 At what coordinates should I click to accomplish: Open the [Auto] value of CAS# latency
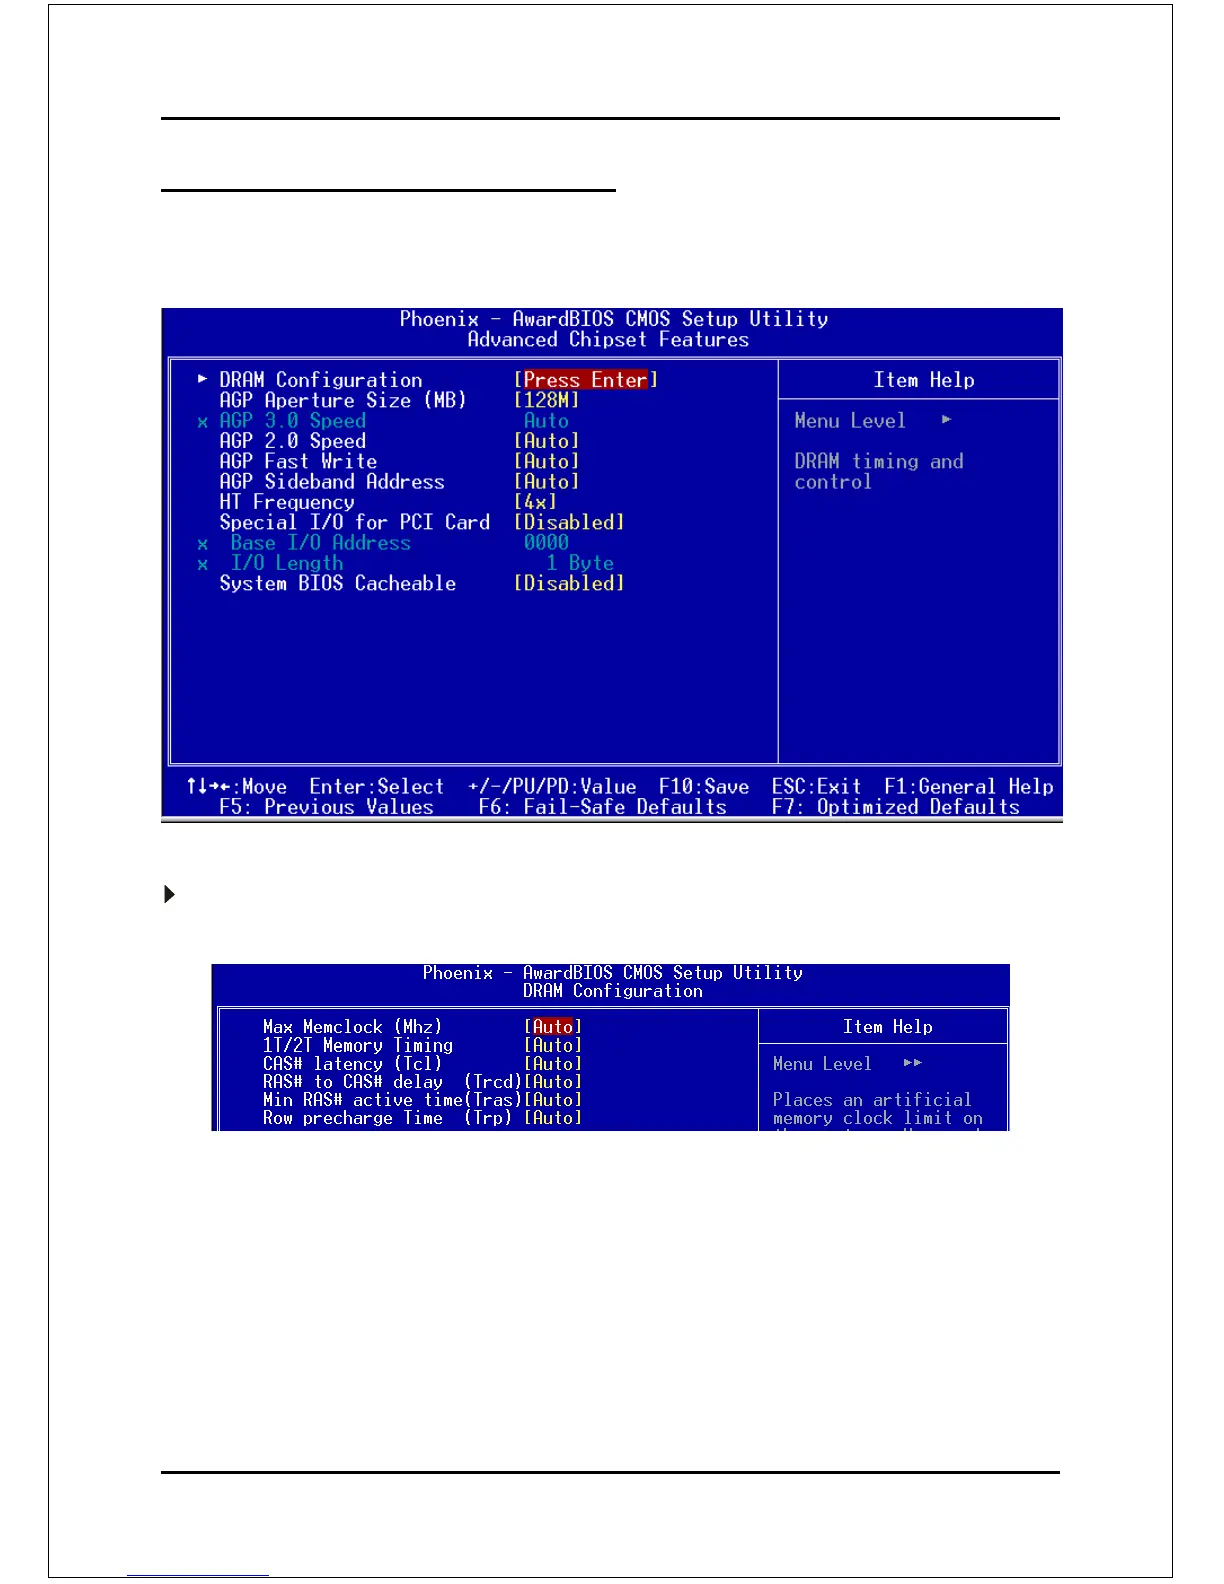pyautogui.click(x=553, y=1064)
